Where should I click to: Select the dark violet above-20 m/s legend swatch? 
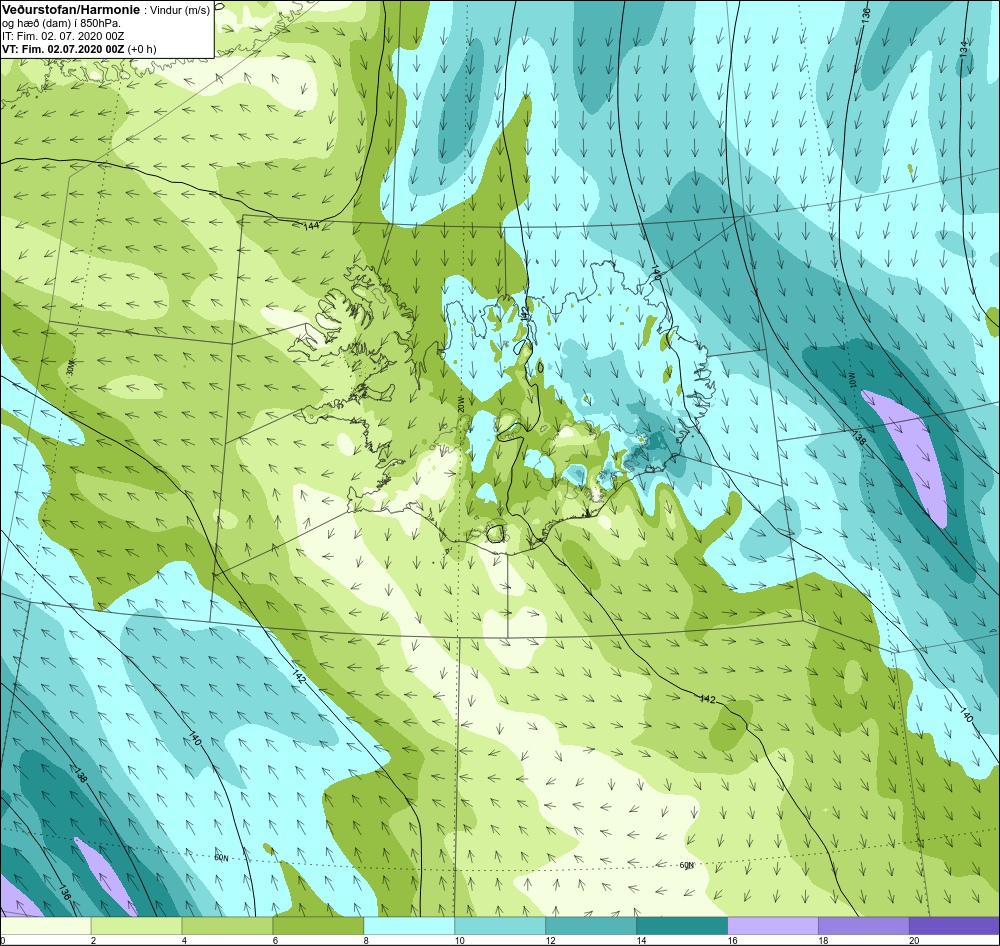[x=954, y=926]
